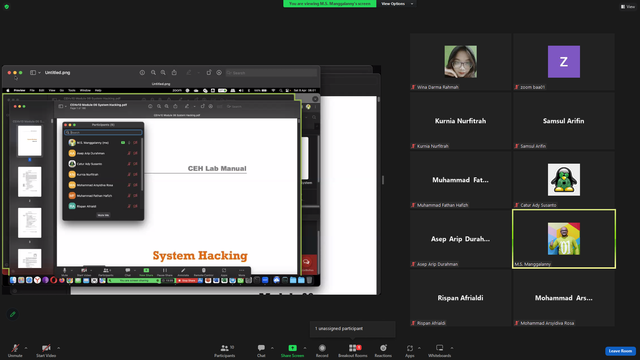
Task: Click the handle between shared screen and gallery
Action: (x=383, y=180)
